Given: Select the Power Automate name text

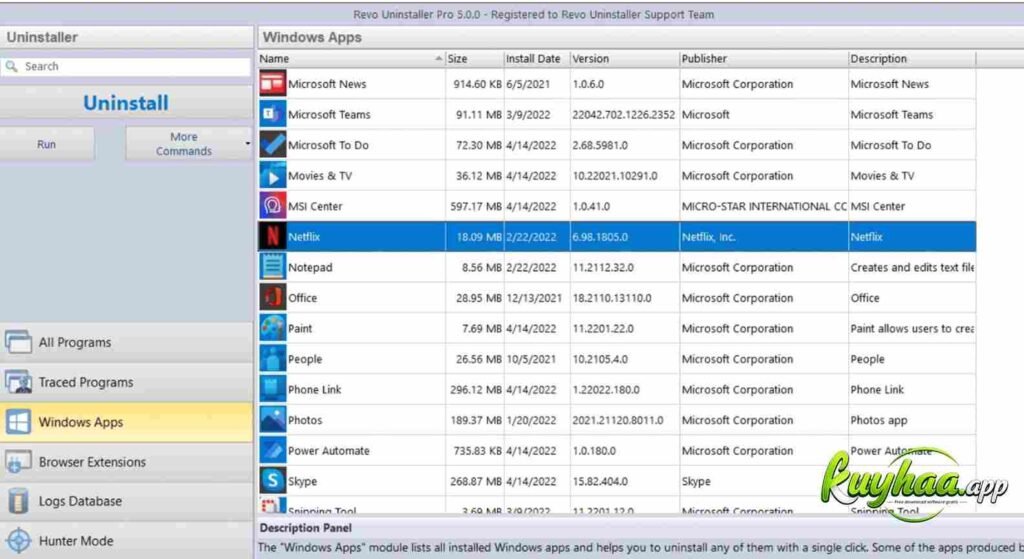Looking at the screenshot, I should click(328, 451).
